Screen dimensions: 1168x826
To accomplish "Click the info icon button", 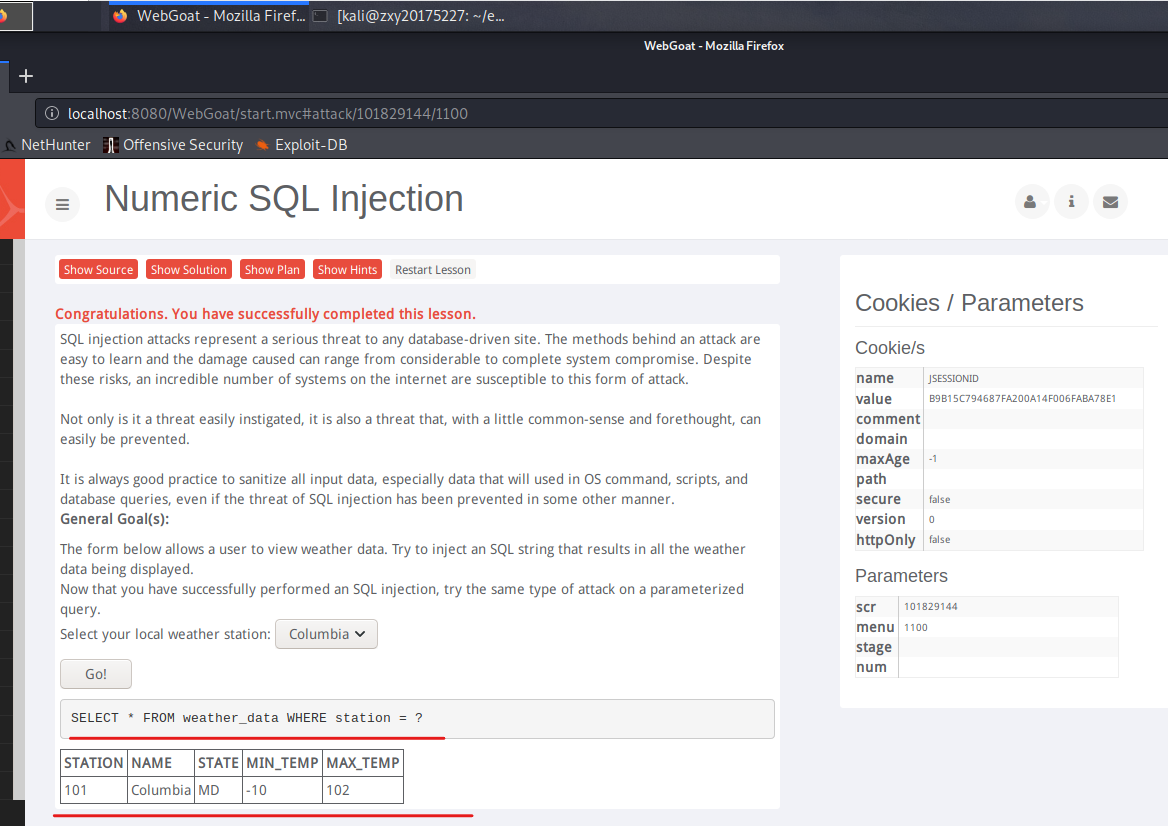I will (x=1071, y=202).
